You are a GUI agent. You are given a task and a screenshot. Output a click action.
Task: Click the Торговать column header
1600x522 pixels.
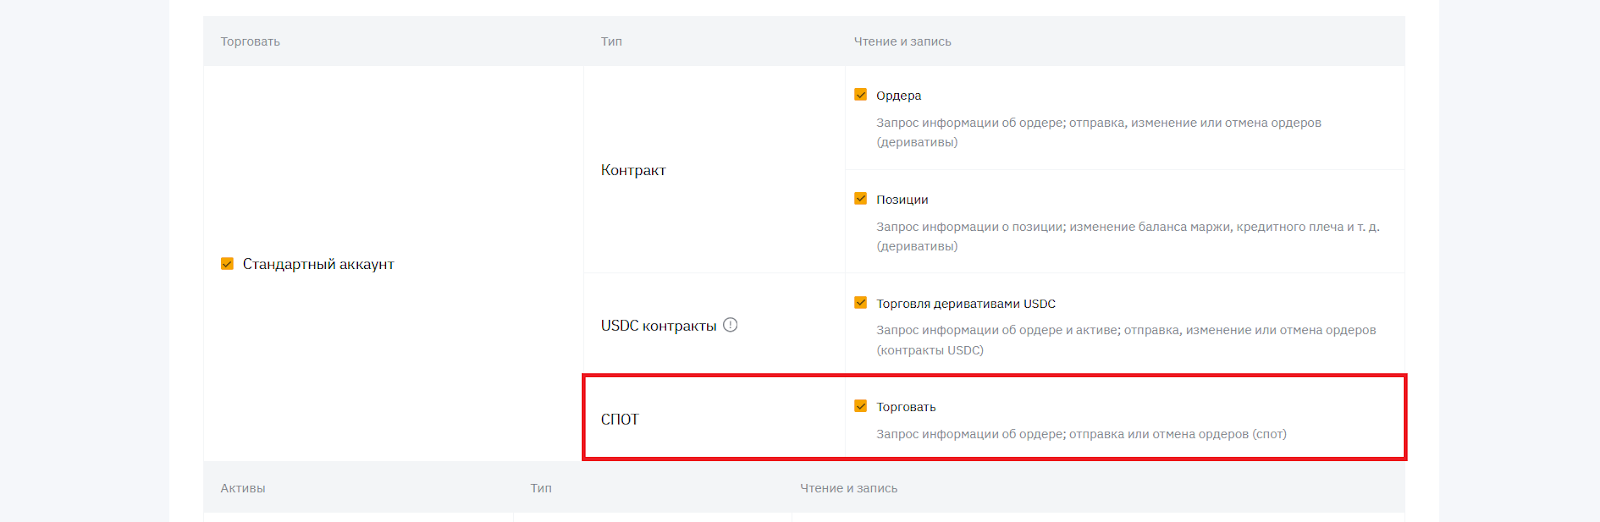(x=250, y=42)
